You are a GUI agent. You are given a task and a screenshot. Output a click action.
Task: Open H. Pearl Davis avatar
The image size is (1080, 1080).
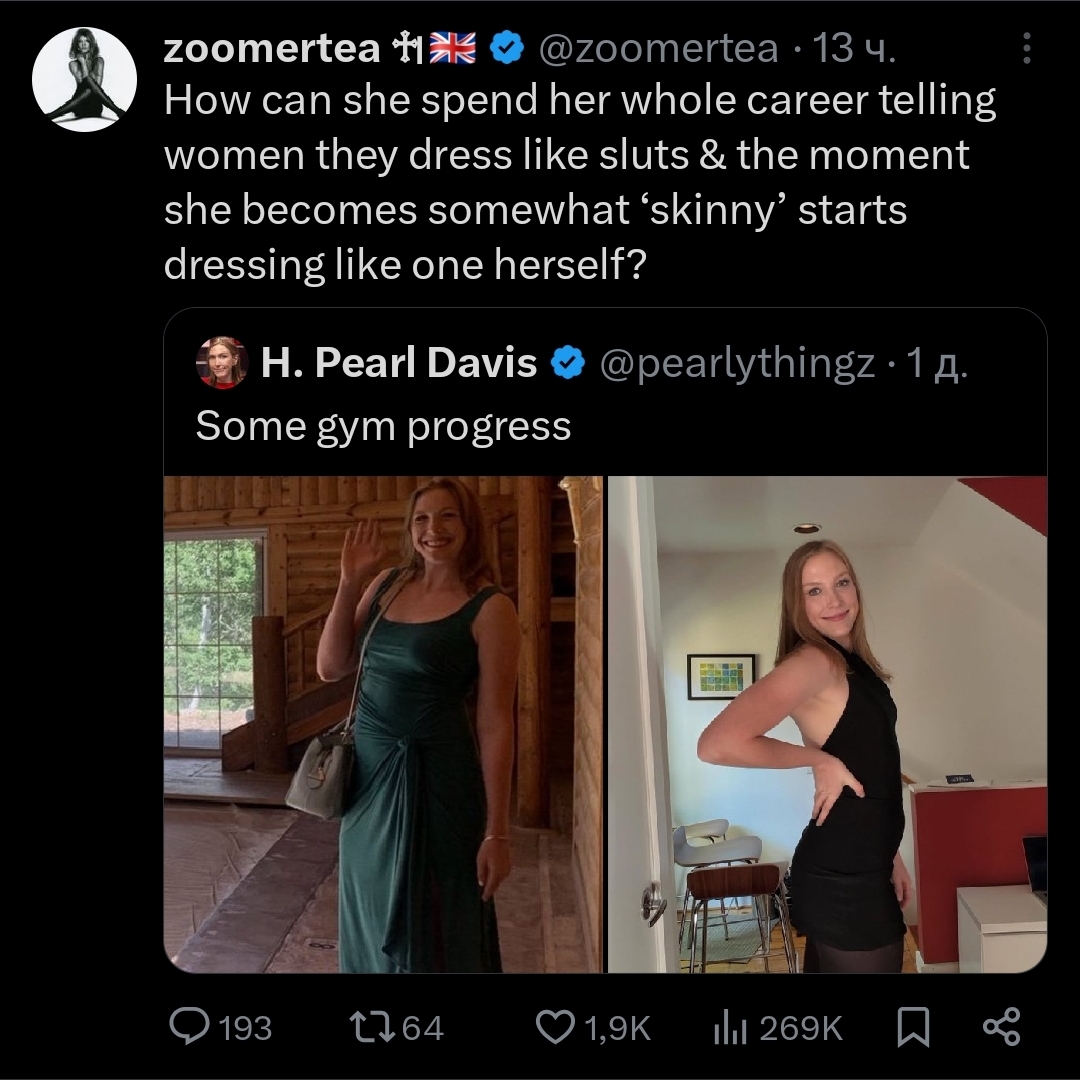point(222,362)
